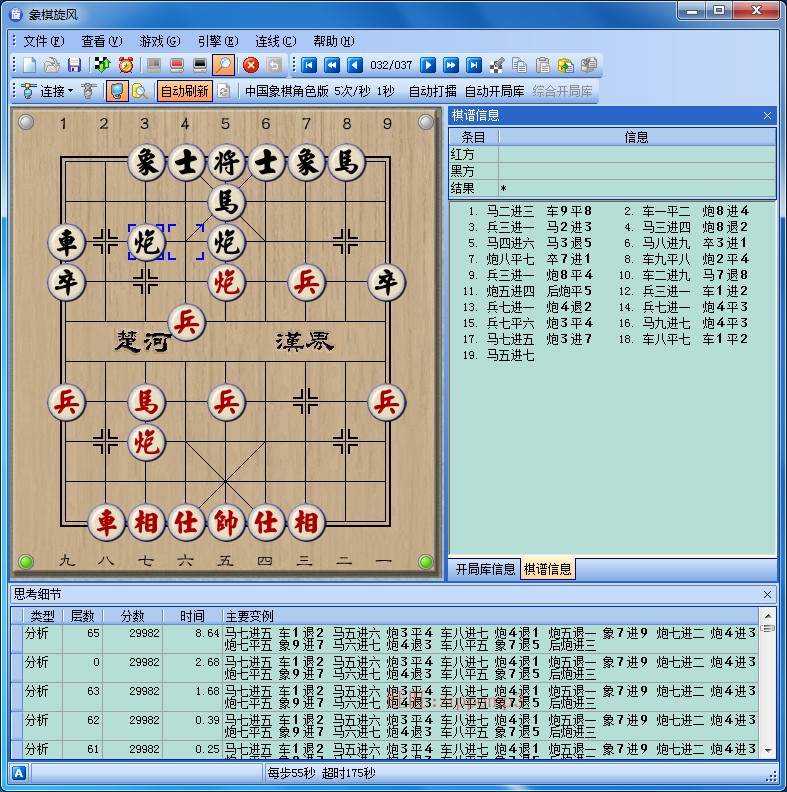
Task: Click the 层数 column header
Action: pyautogui.click(x=82, y=616)
